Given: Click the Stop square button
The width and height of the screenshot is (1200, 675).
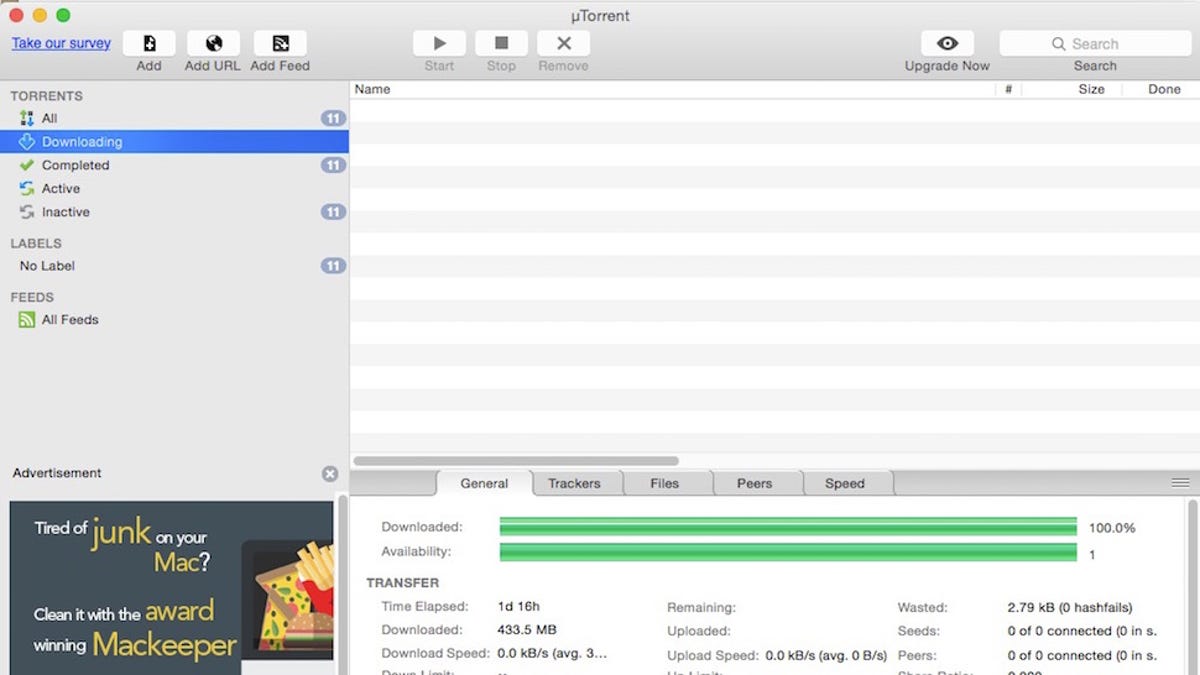Looking at the screenshot, I should pyautogui.click(x=501, y=43).
